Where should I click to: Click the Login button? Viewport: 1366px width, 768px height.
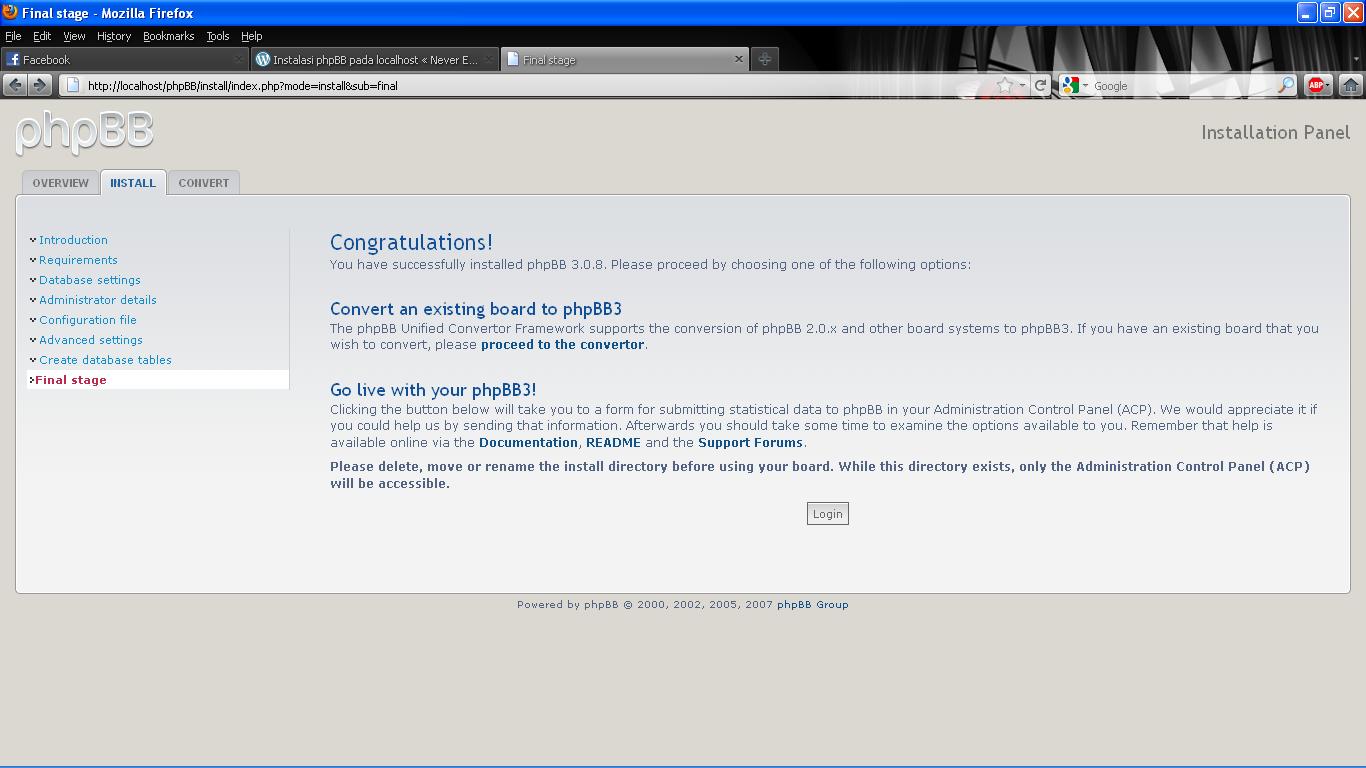828,514
